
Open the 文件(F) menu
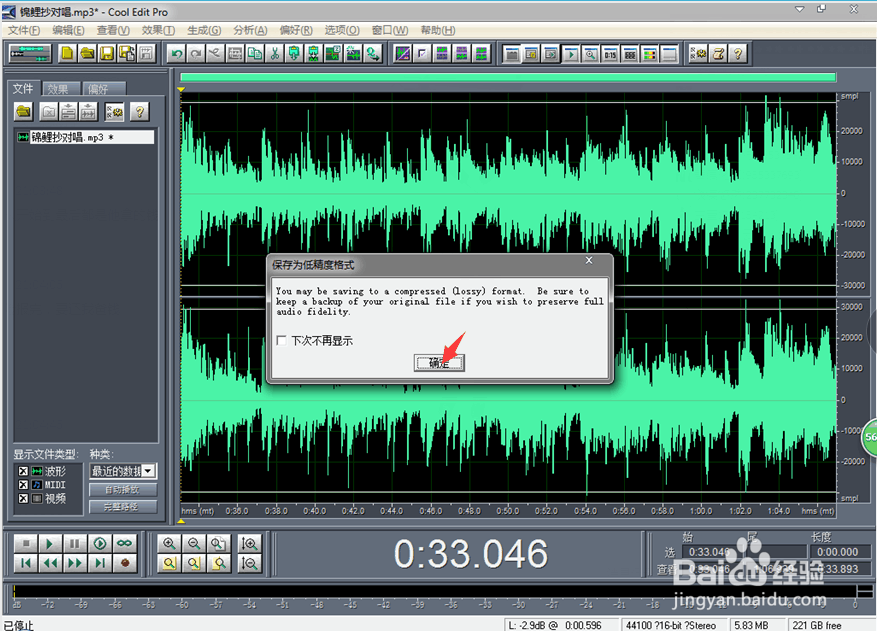point(23,30)
